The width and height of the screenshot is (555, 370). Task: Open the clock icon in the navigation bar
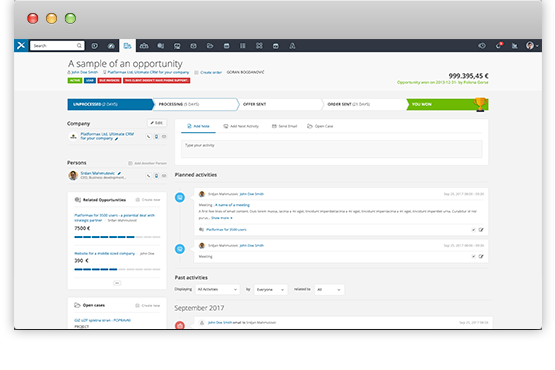pyautogui.click(x=95, y=46)
